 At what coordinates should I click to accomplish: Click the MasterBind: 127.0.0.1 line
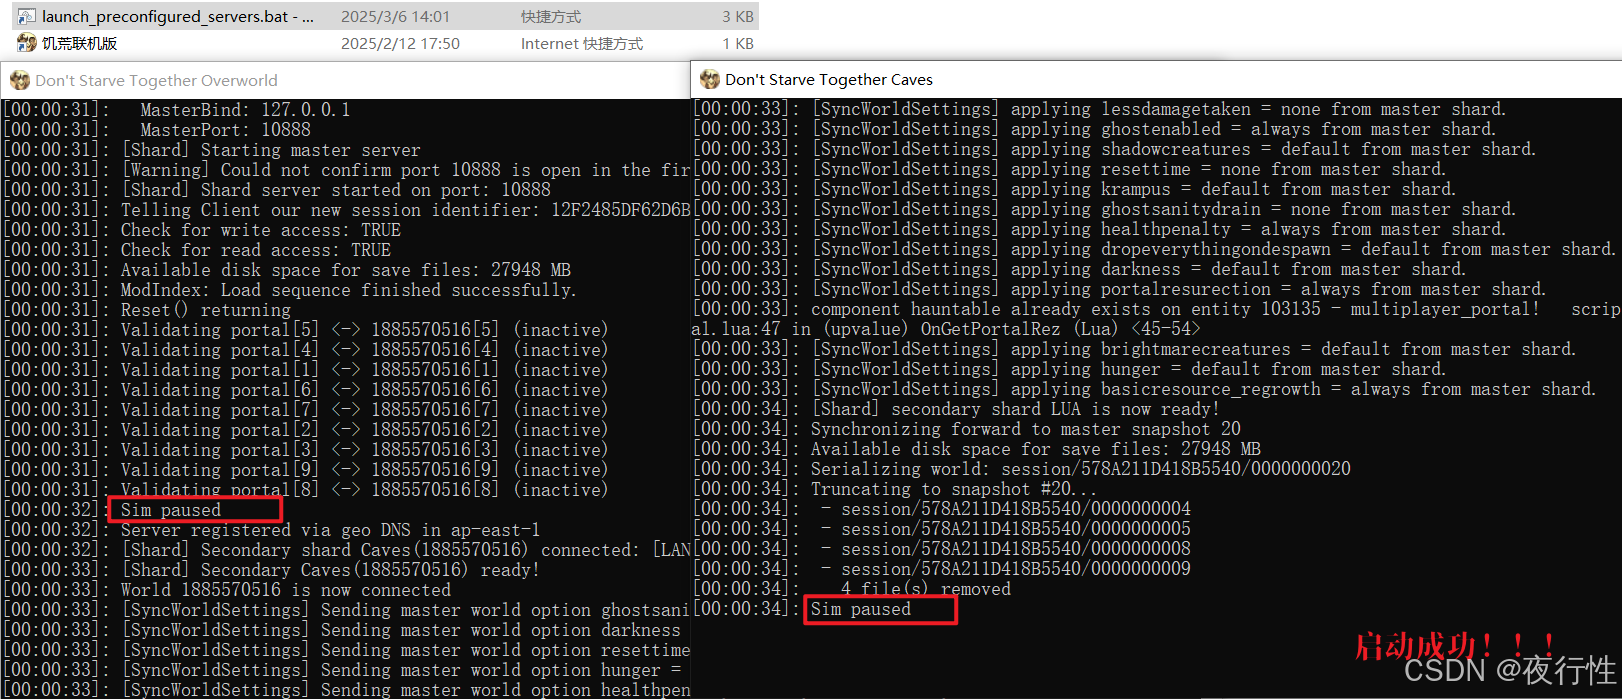[176, 110]
